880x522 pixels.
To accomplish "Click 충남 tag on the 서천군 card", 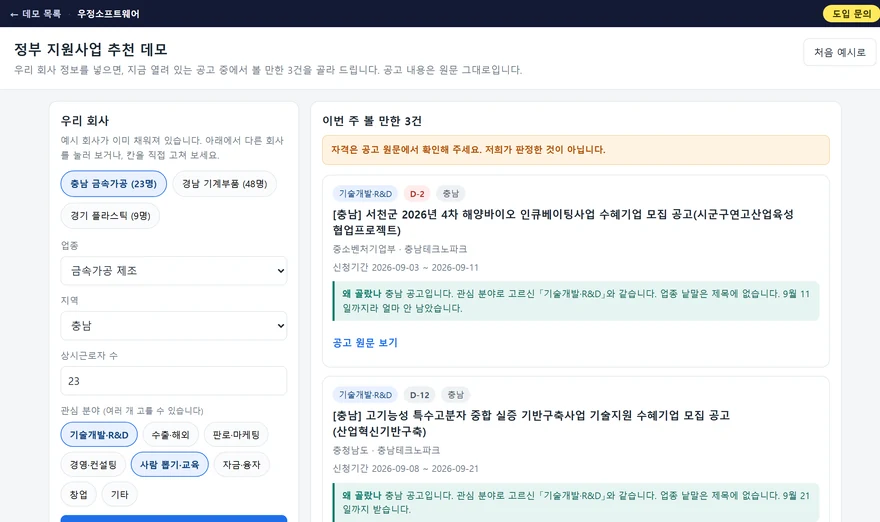I will [451, 194].
